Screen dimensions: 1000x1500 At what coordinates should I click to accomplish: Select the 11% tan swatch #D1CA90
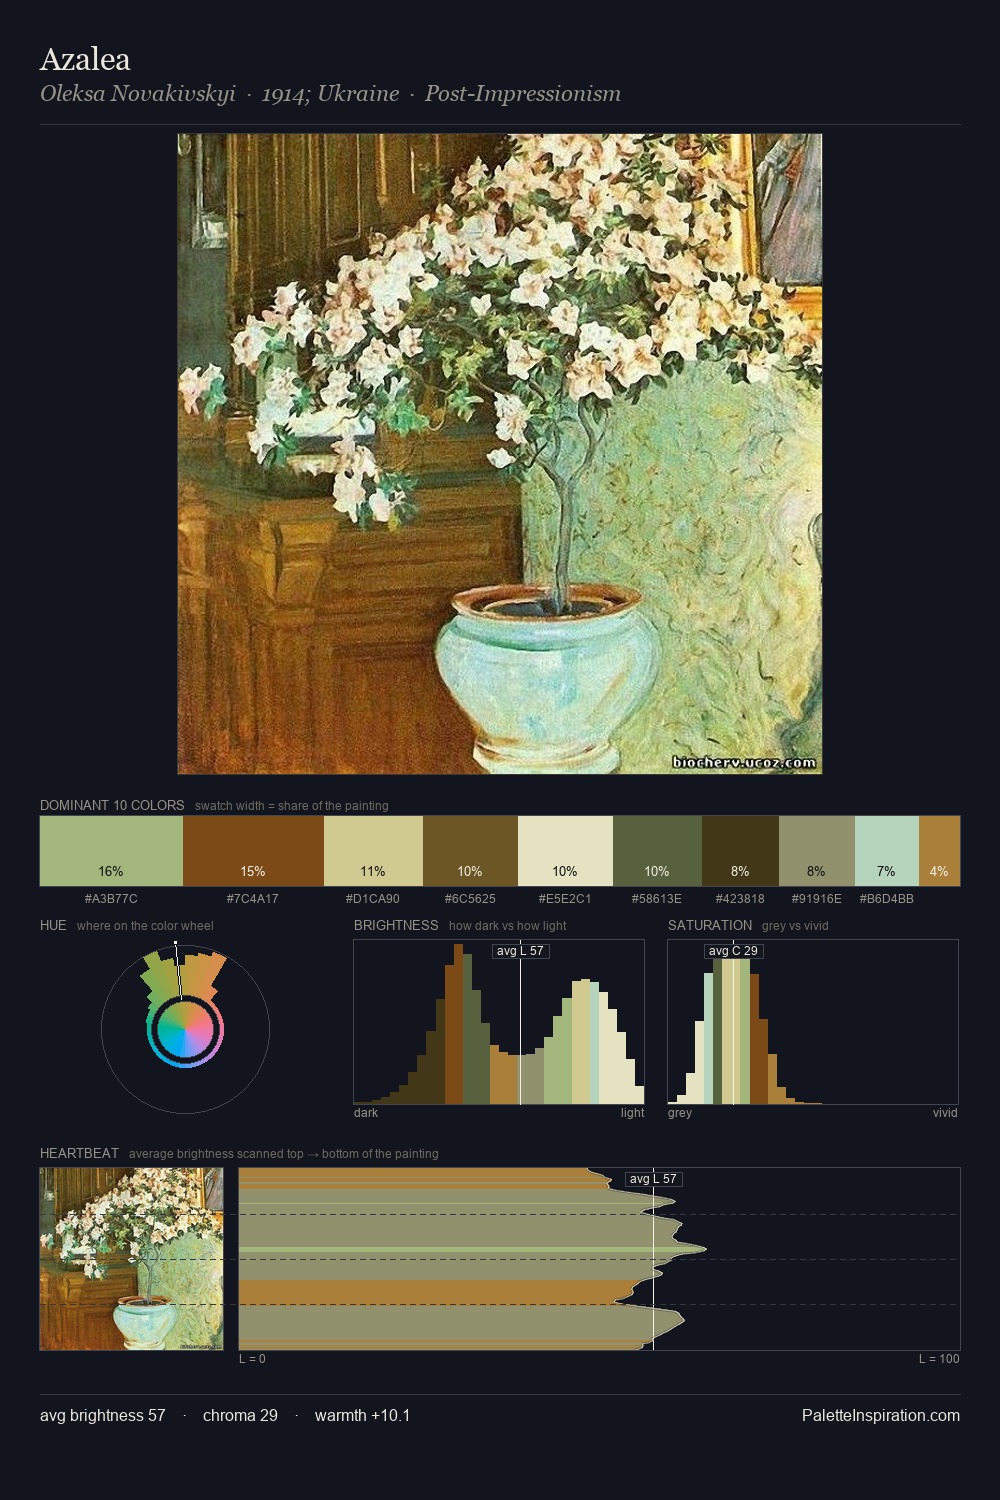click(x=373, y=851)
